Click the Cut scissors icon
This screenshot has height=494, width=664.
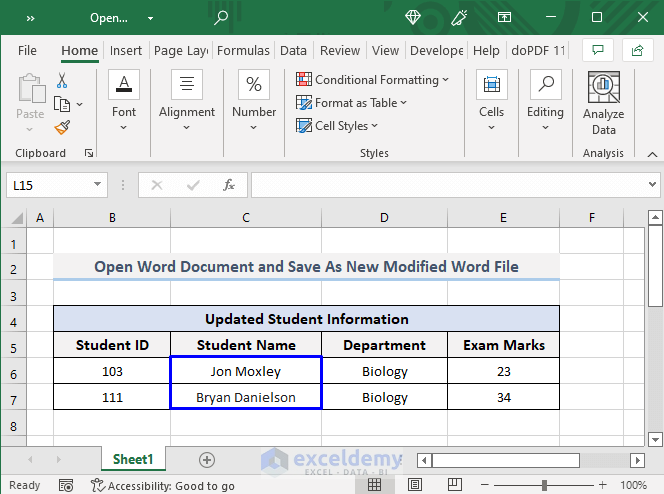click(62, 81)
